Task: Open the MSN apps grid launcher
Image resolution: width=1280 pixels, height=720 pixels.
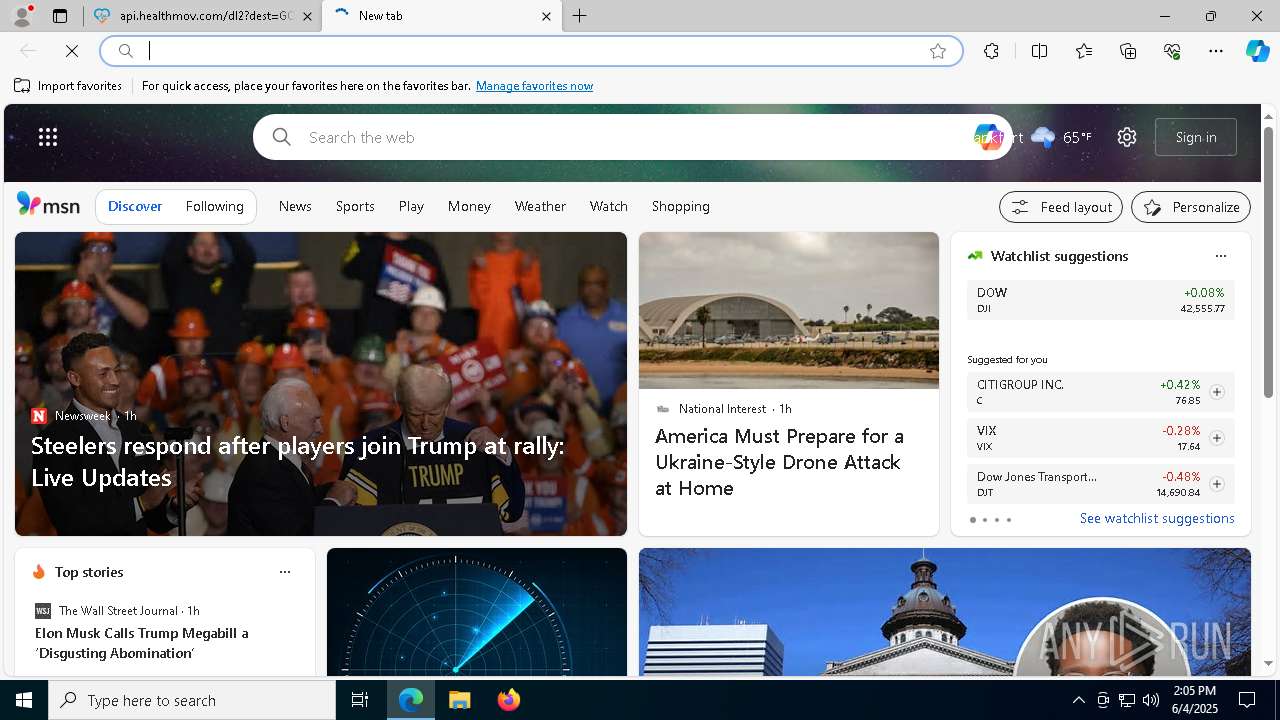Action: [x=48, y=137]
